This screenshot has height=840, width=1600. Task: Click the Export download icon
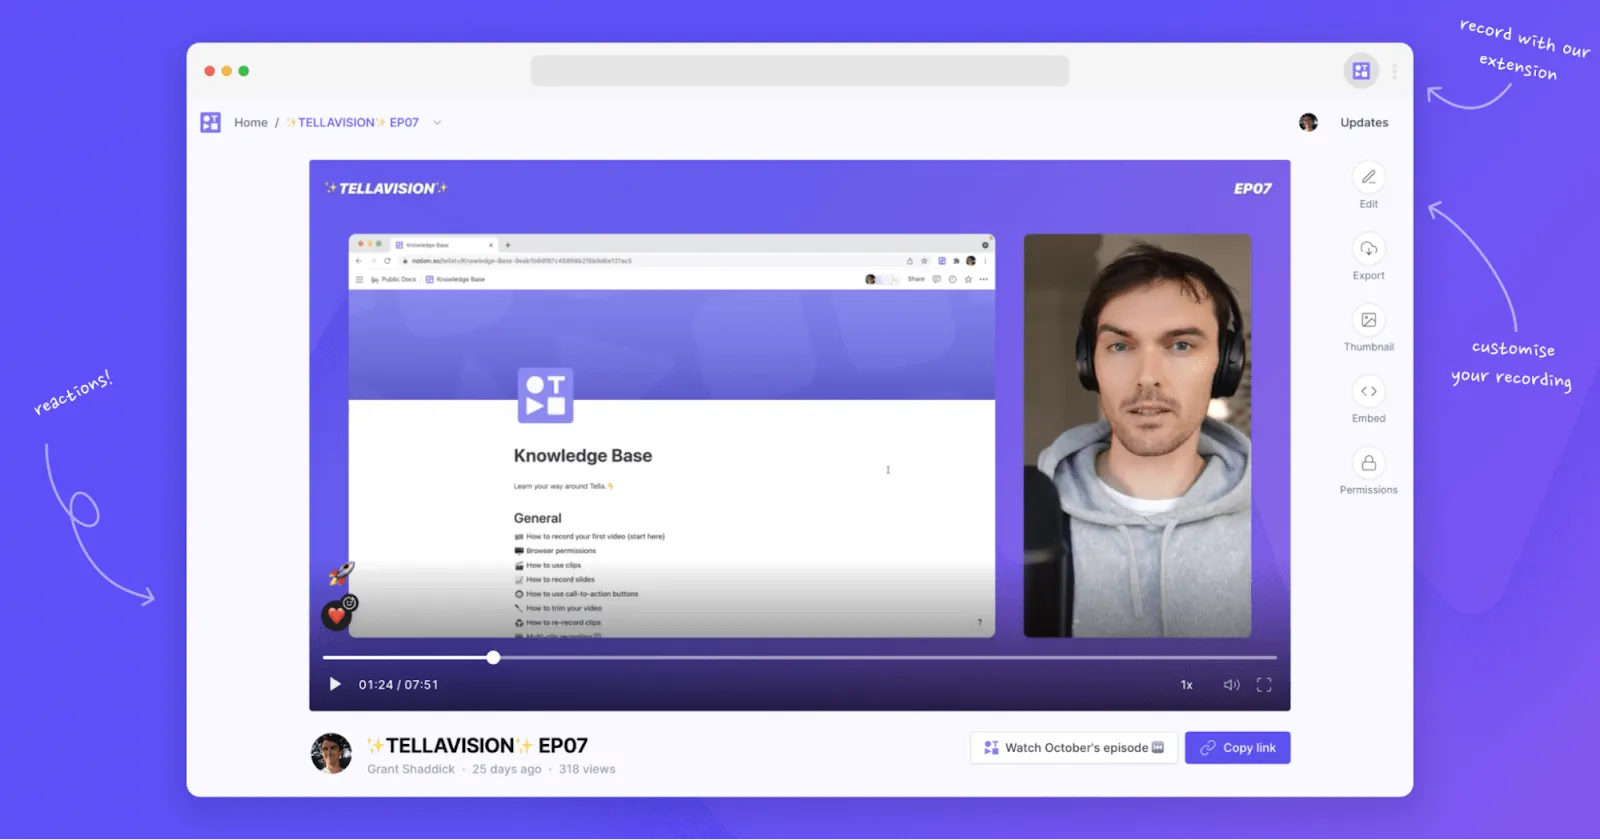click(x=1368, y=249)
